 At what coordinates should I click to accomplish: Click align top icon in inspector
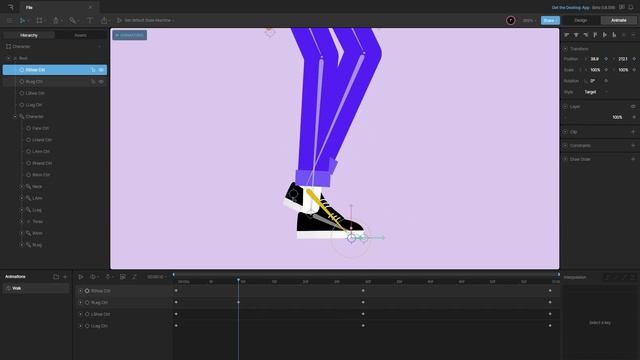[x=595, y=36]
